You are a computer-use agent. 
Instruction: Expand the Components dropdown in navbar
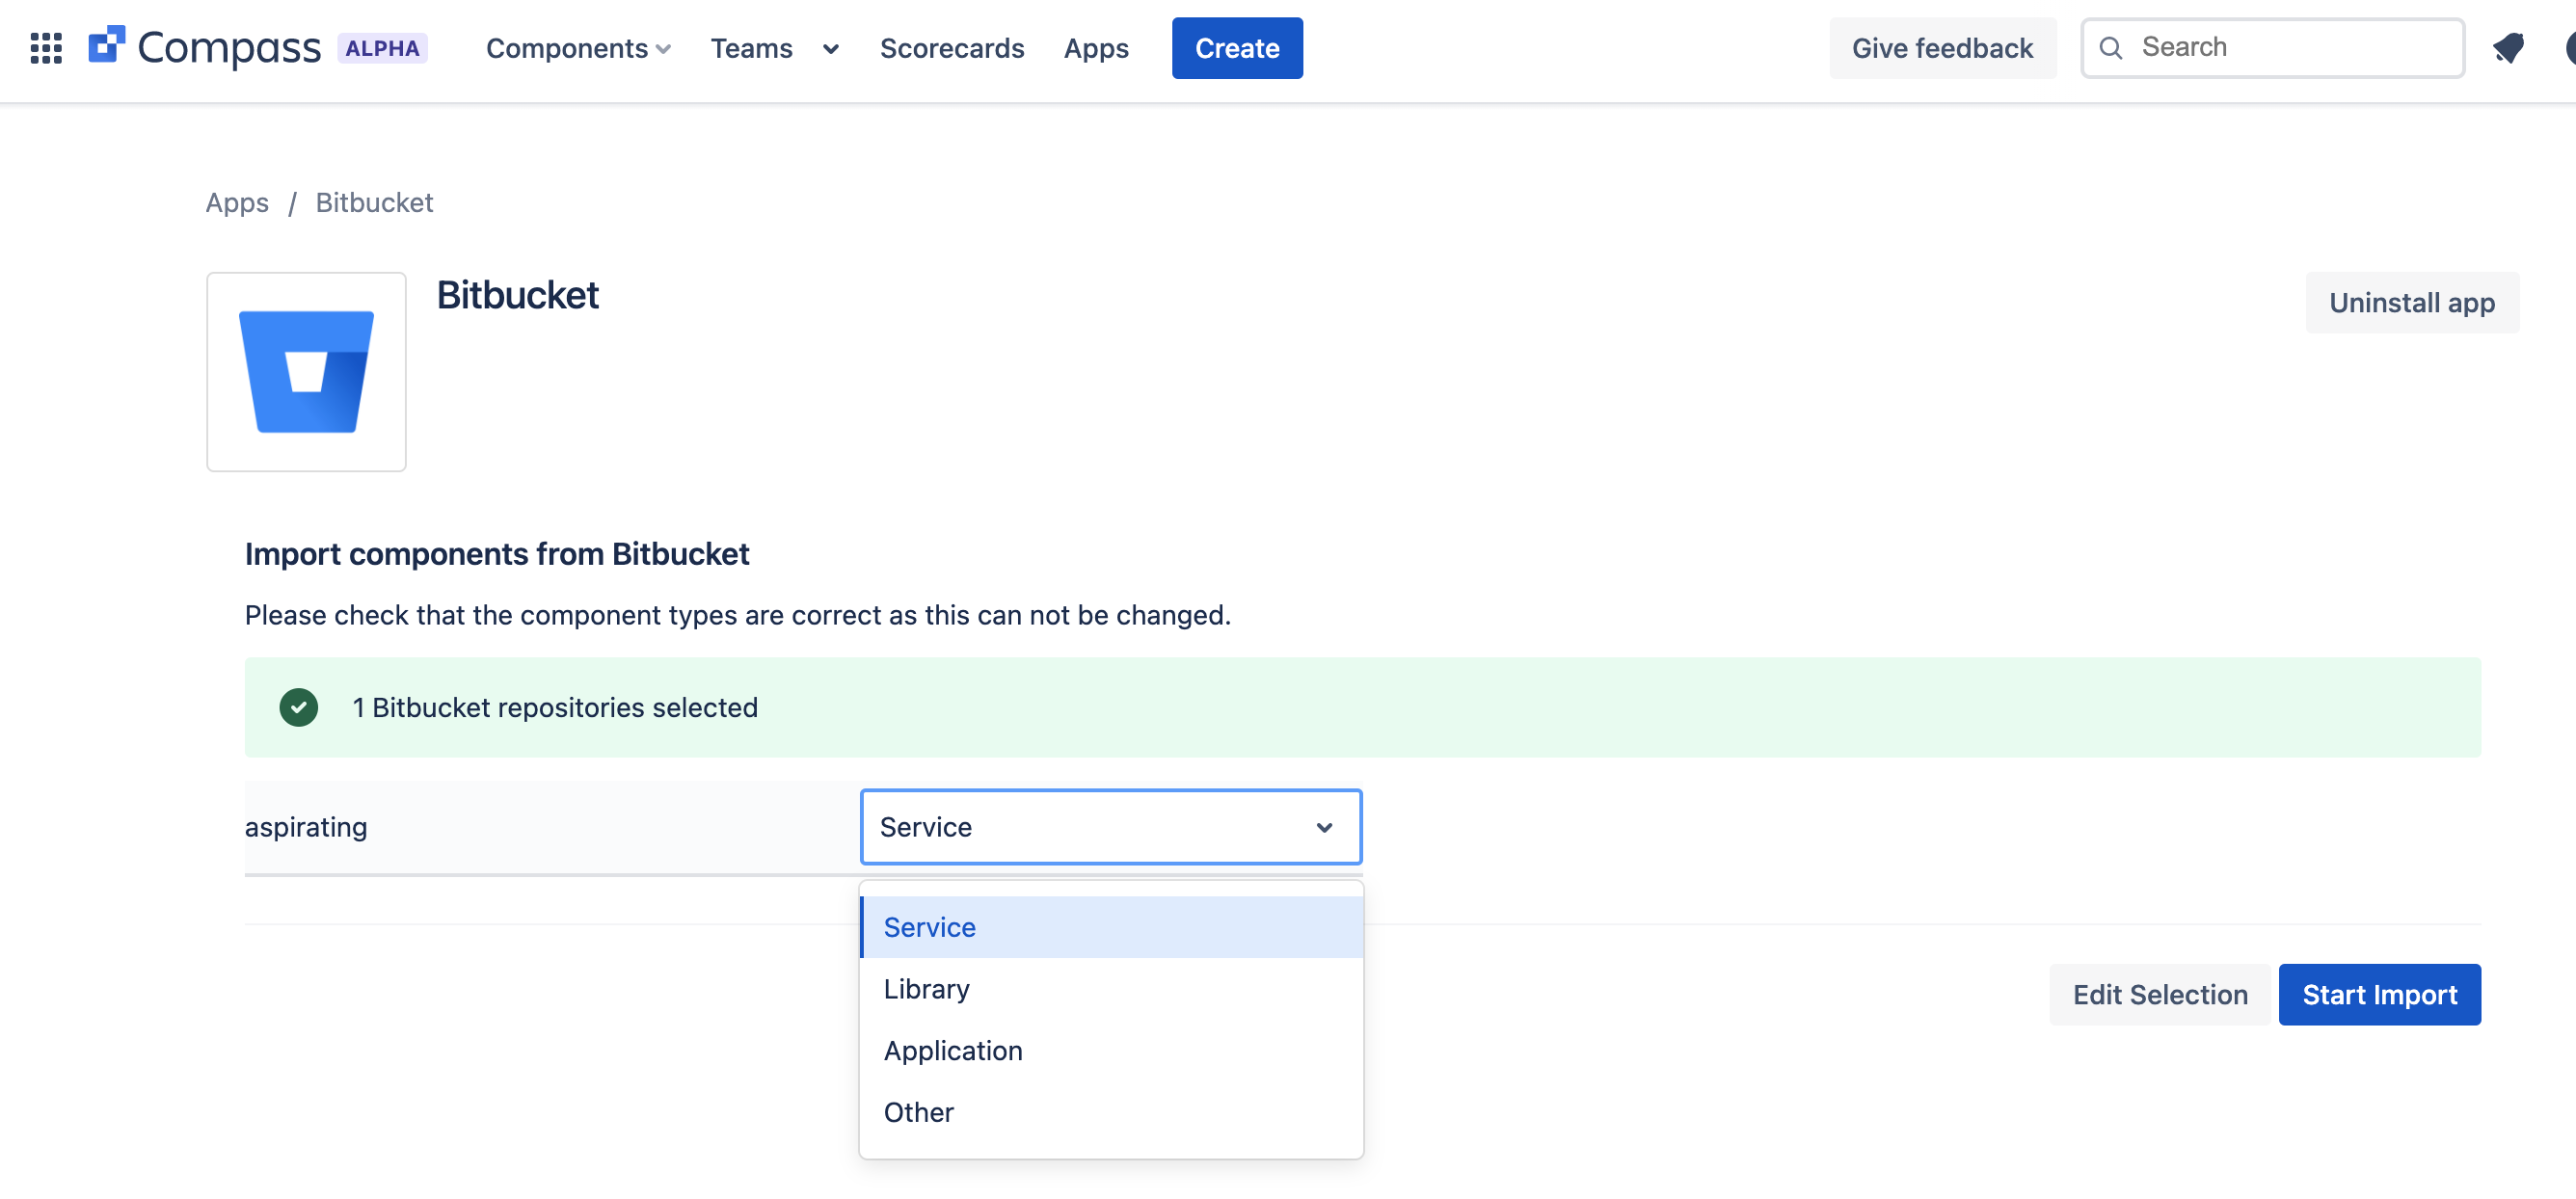[578, 48]
